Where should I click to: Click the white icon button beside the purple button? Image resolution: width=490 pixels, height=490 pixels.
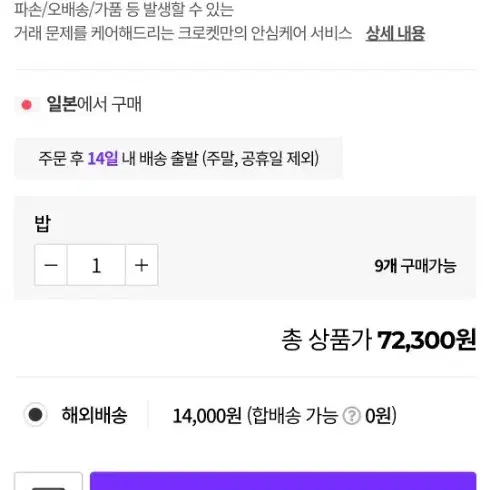point(48,481)
